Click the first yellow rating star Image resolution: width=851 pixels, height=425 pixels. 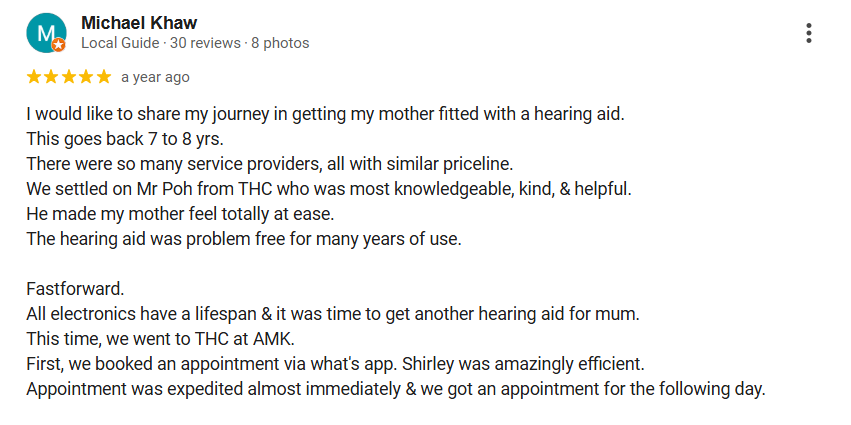pos(34,77)
